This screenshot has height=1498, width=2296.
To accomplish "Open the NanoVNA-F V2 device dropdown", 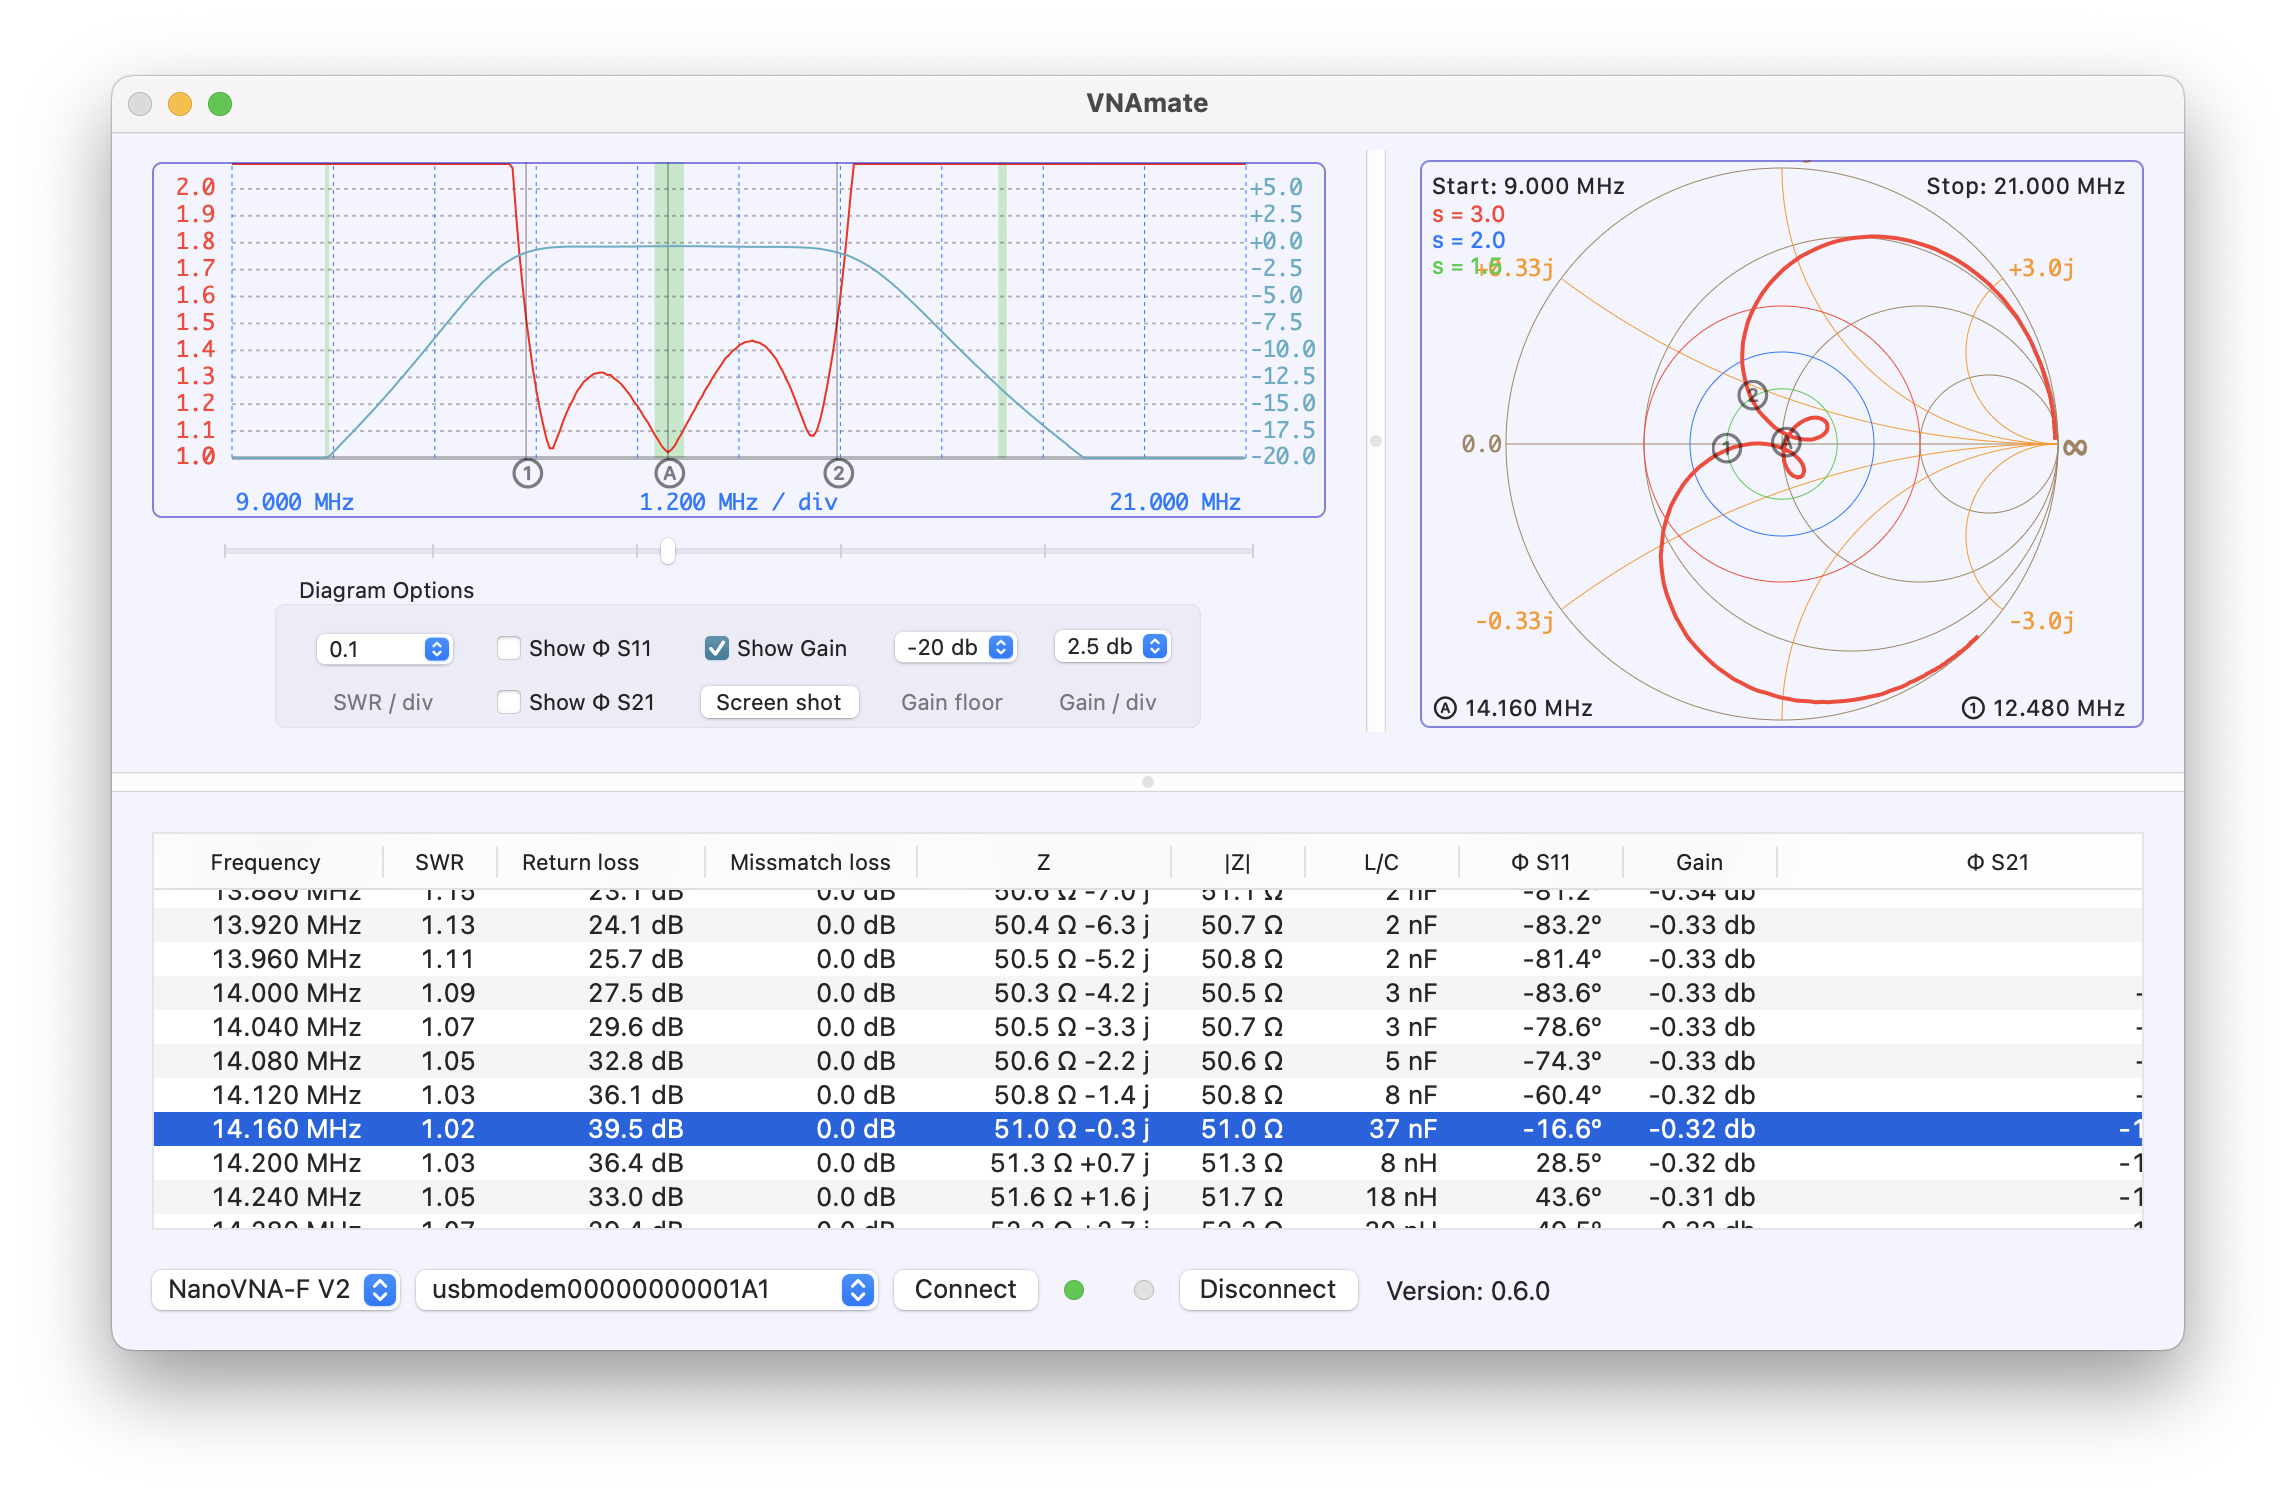I will [x=276, y=1289].
